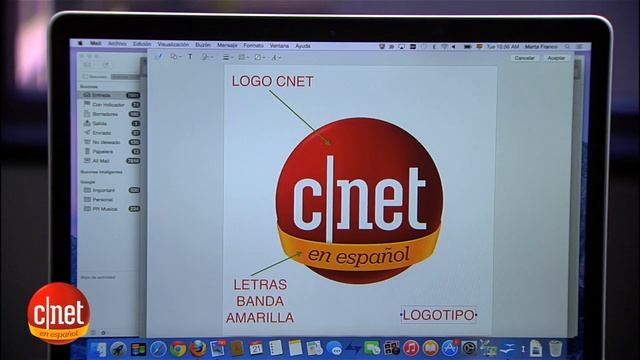Select the Borradores mailbox
640x360 pixels.
tap(110, 114)
